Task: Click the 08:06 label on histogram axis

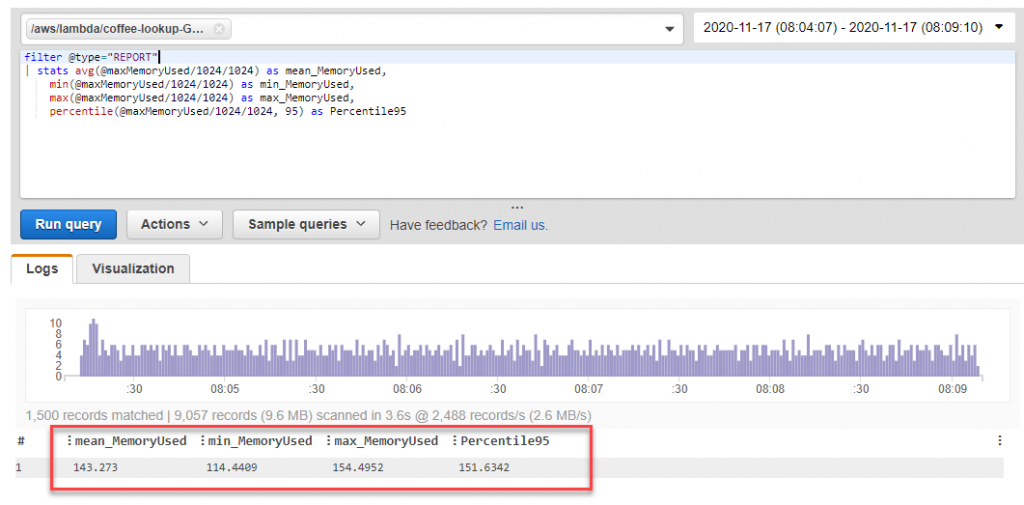Action: click(x=406, y=389)
